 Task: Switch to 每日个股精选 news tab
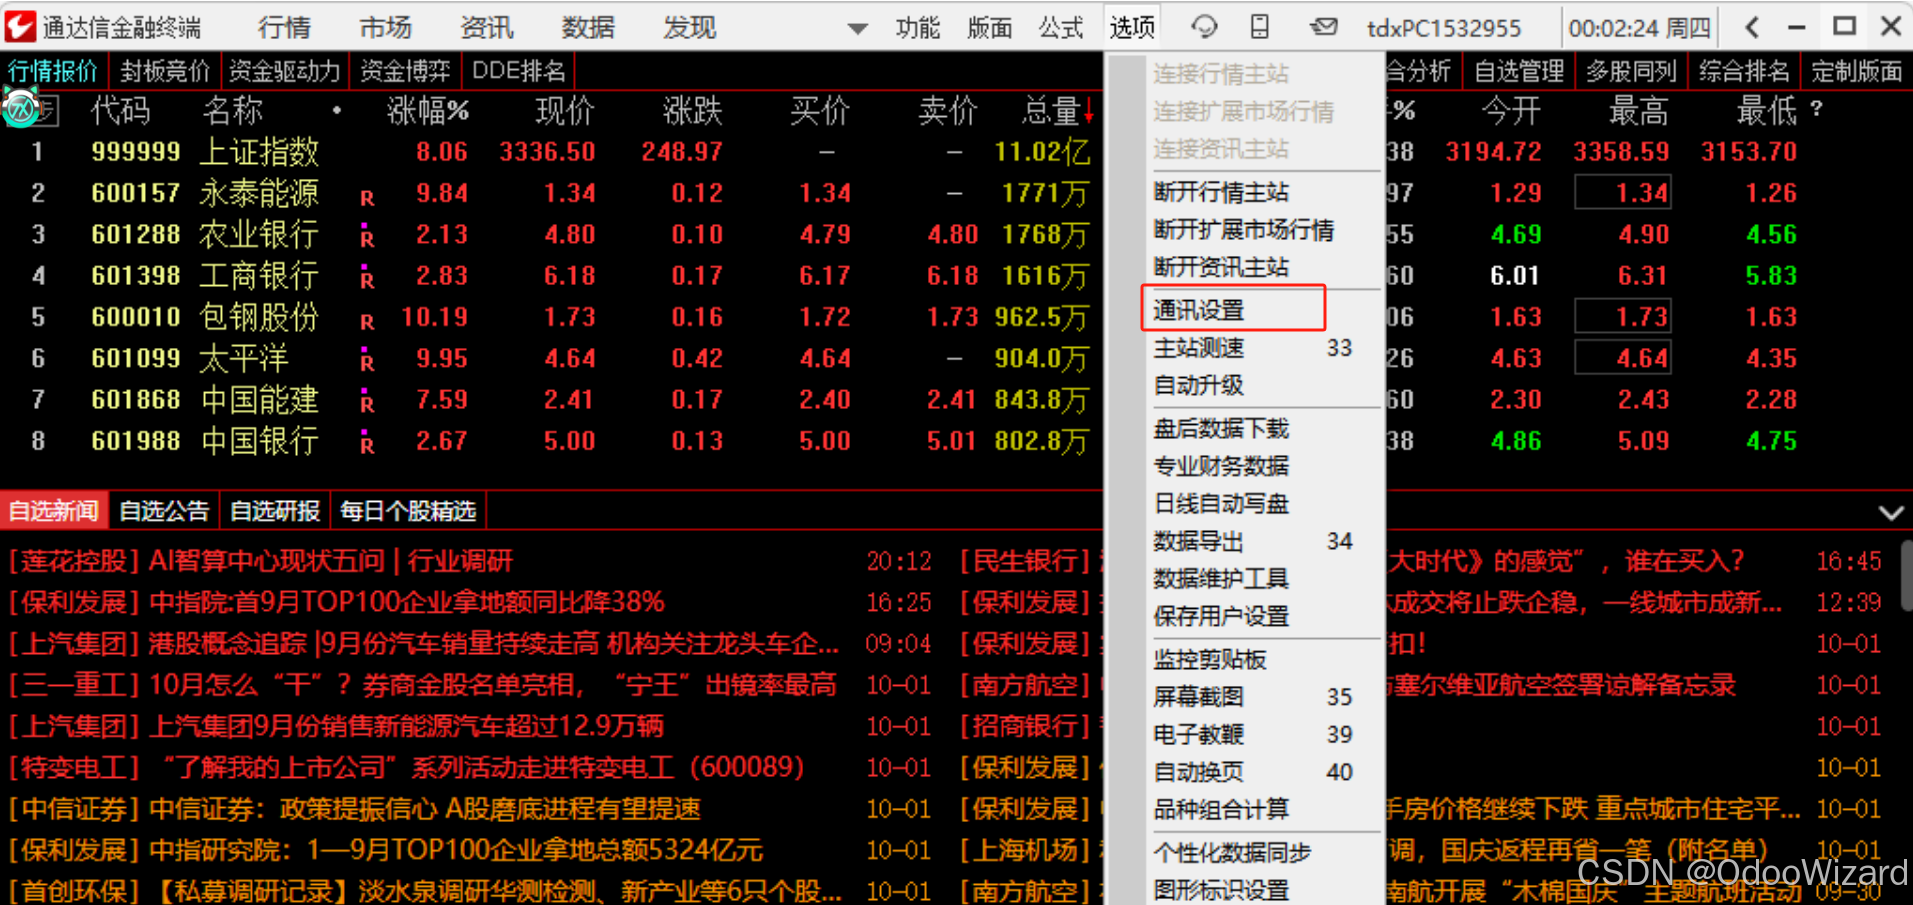pos(408,512)
